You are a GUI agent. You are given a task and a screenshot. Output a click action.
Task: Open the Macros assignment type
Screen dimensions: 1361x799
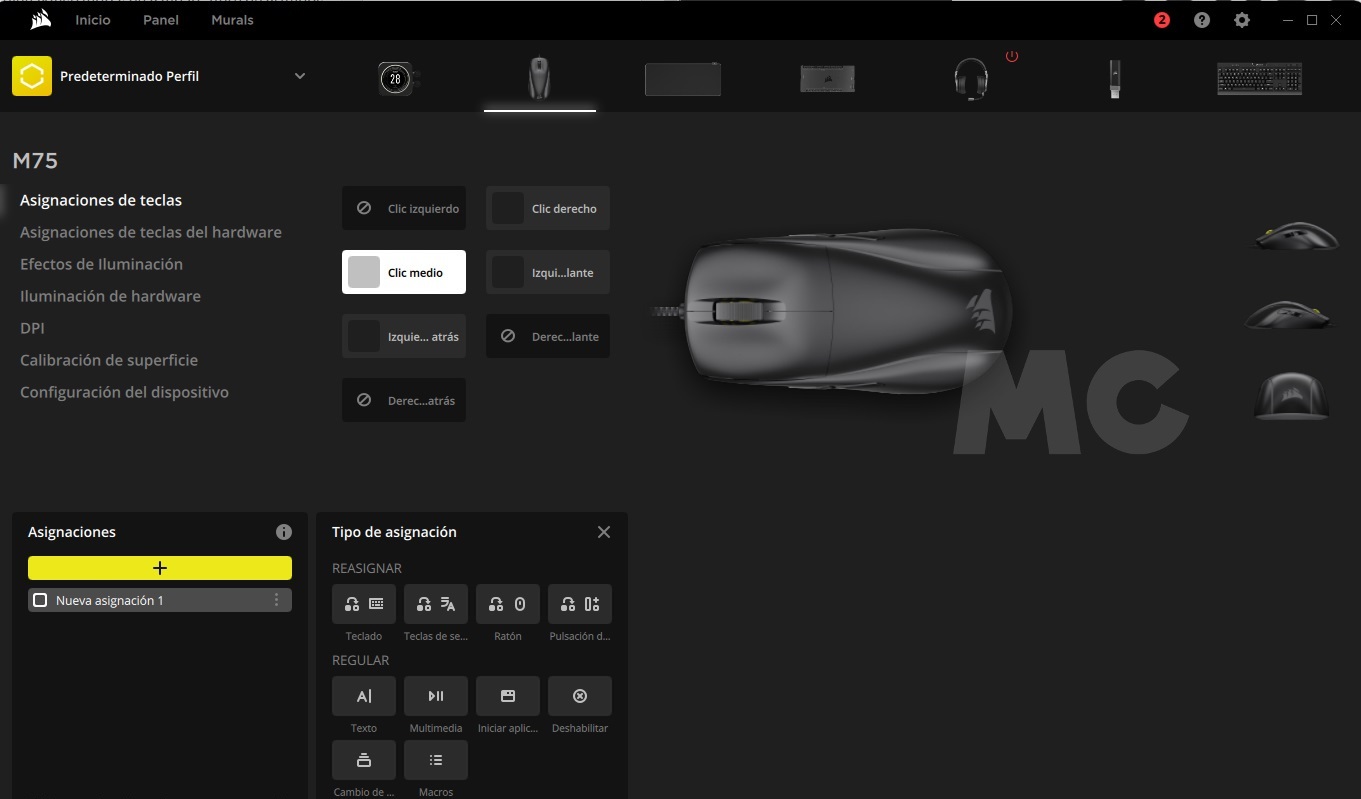[435, 760]
